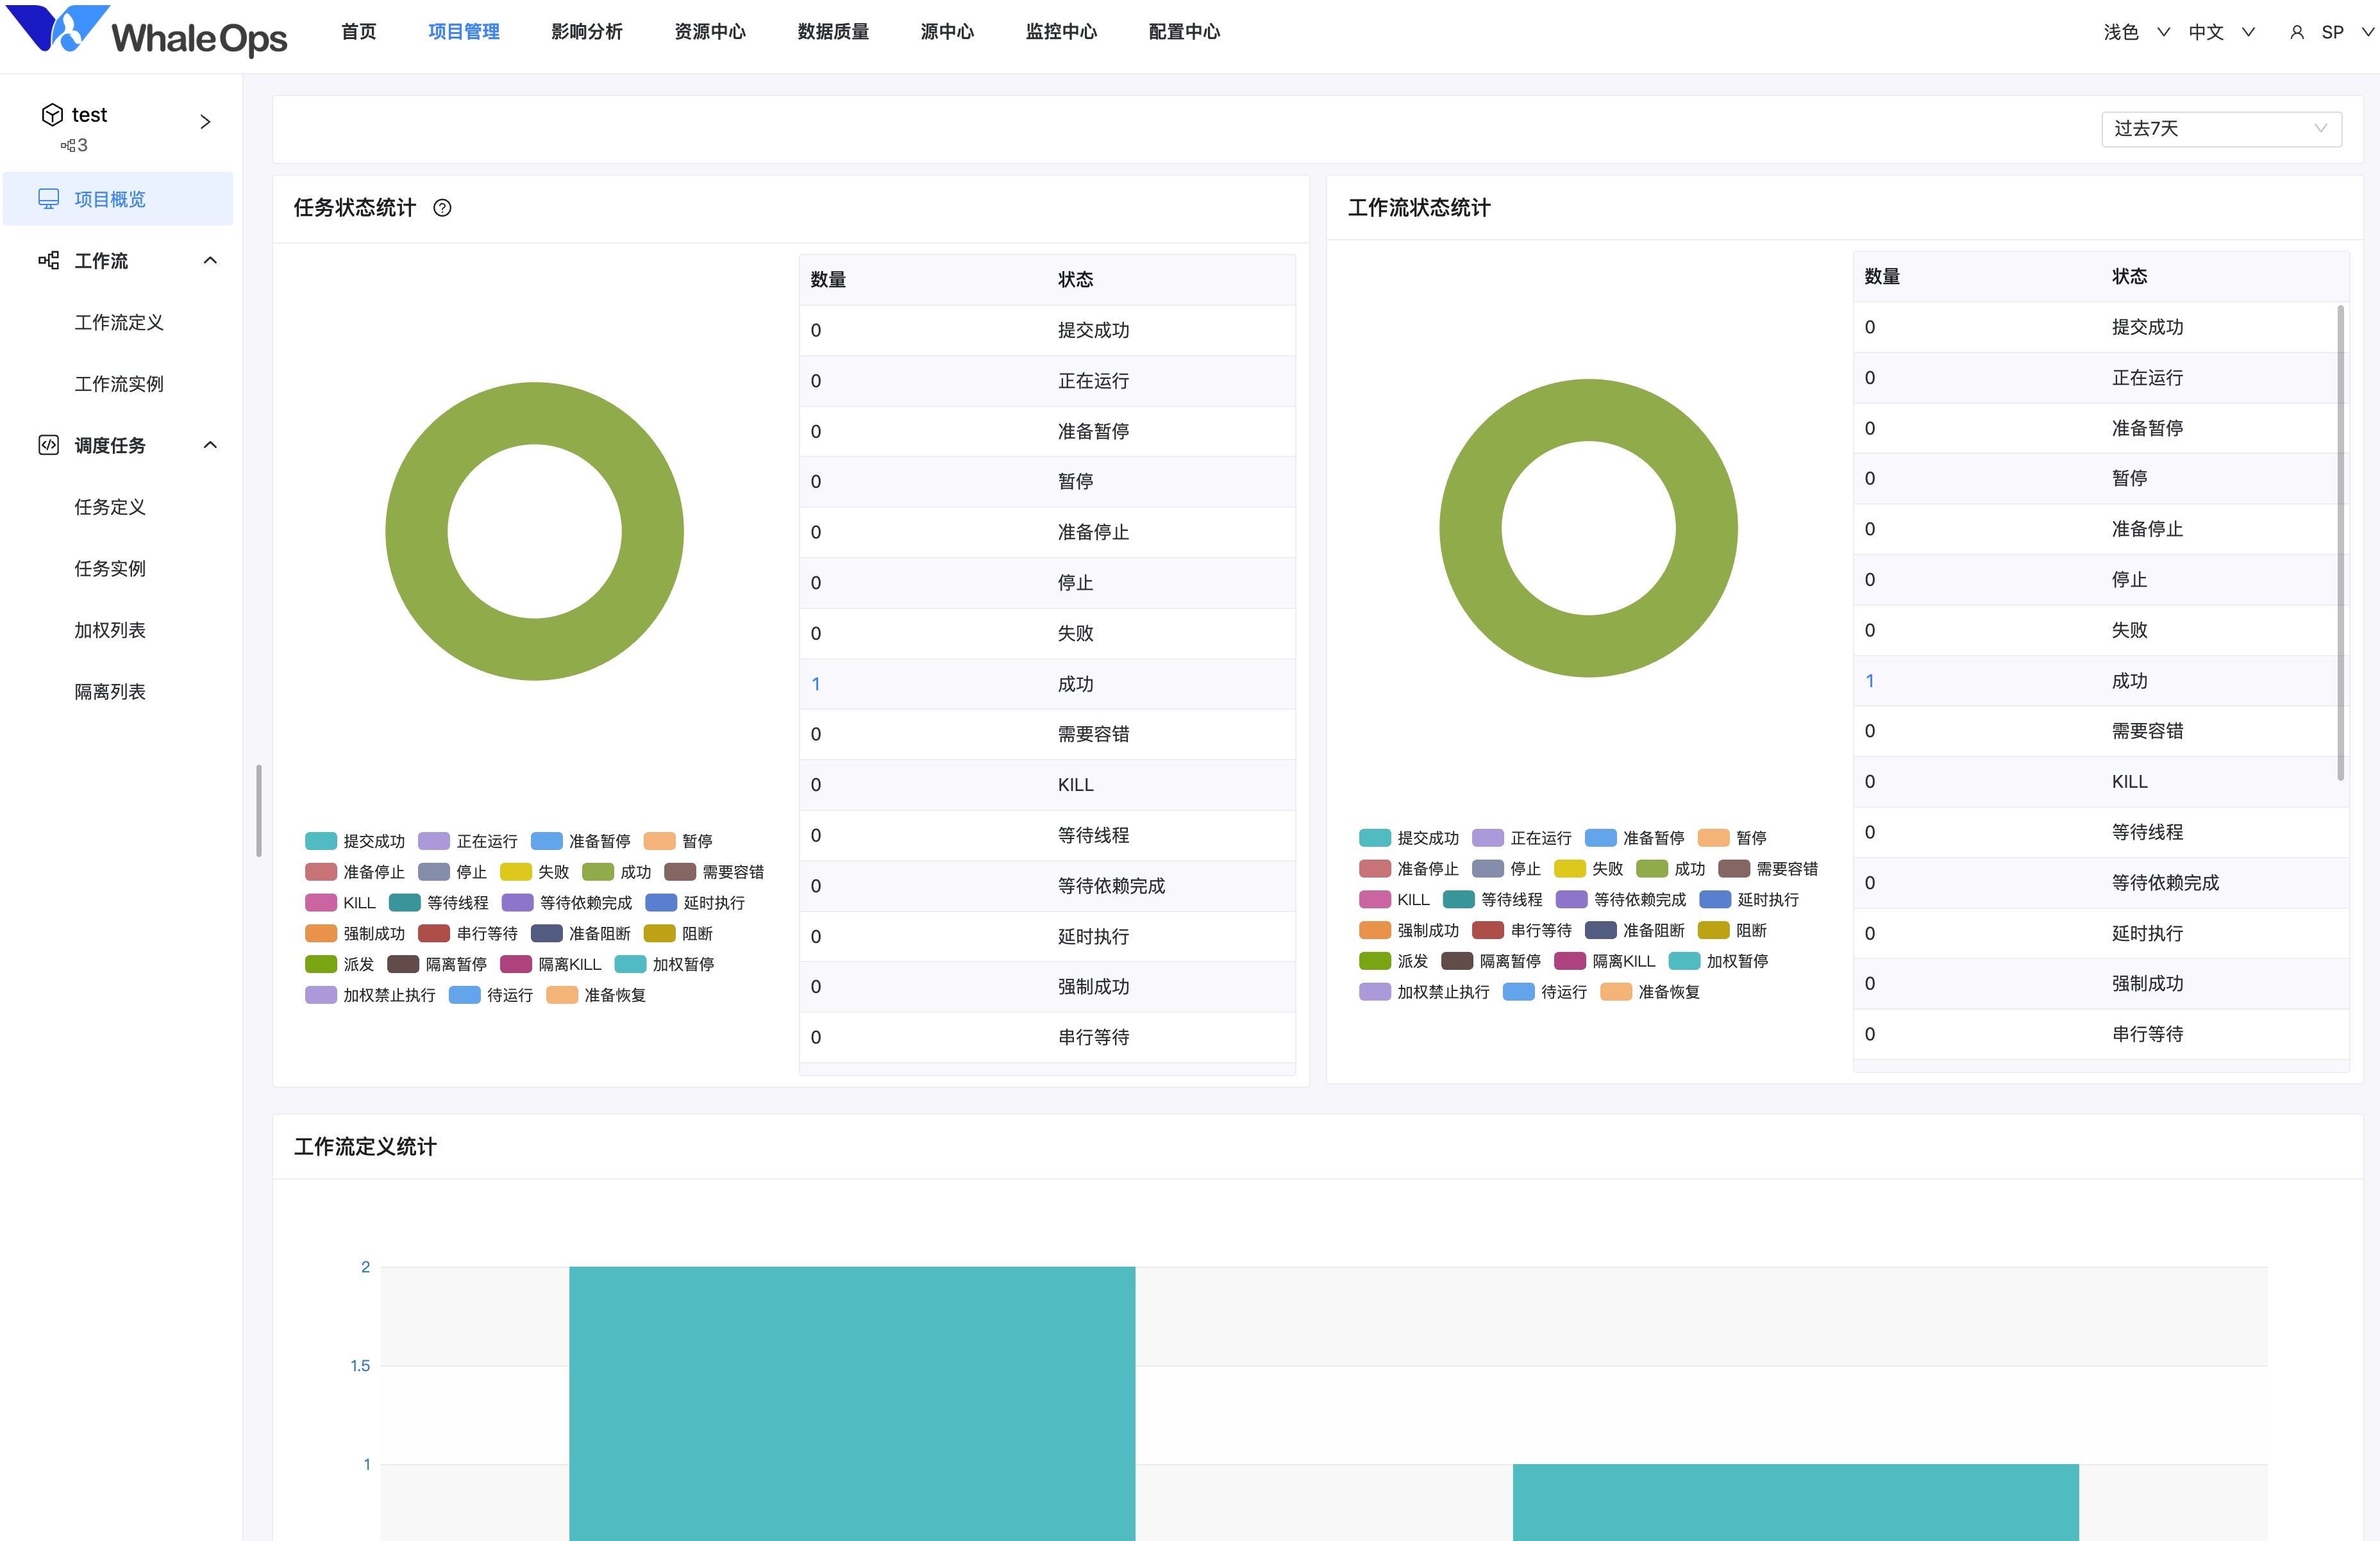Click the monitor icon beside 项目概览
The height and width of the screenshot is (1541, 2380).
tap(48, 199)
